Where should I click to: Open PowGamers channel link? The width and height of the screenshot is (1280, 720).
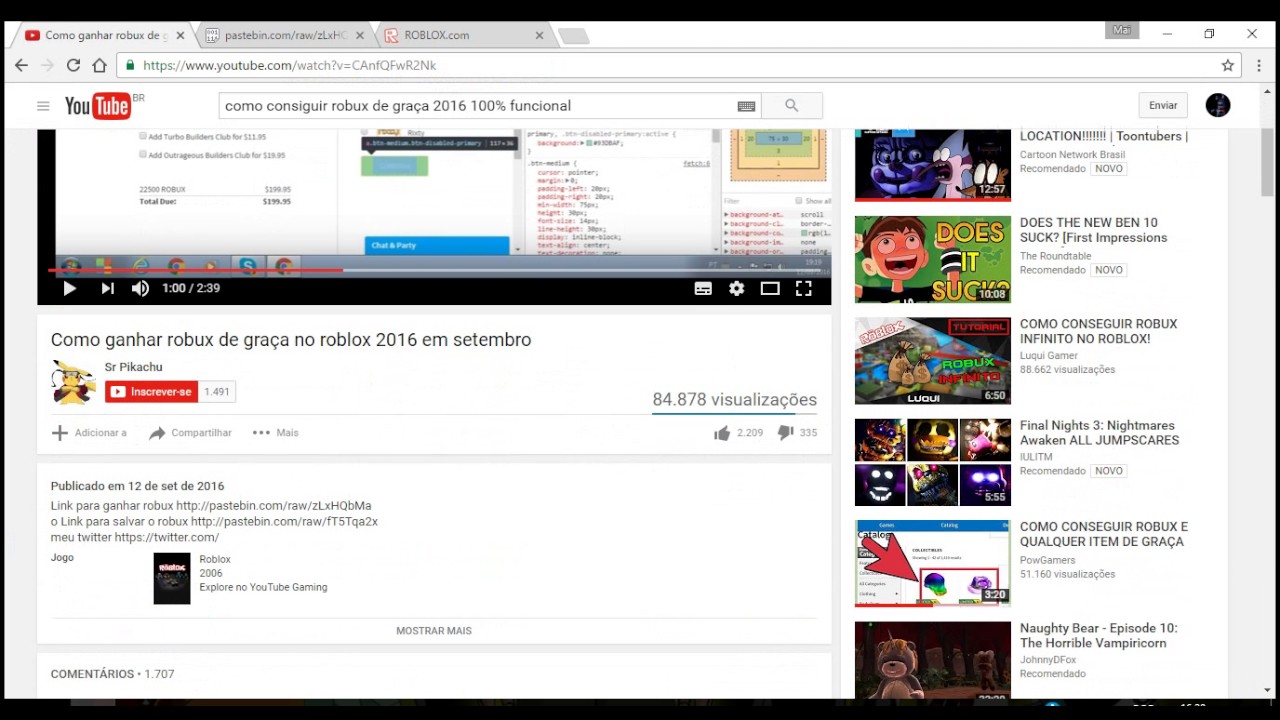1048,560
